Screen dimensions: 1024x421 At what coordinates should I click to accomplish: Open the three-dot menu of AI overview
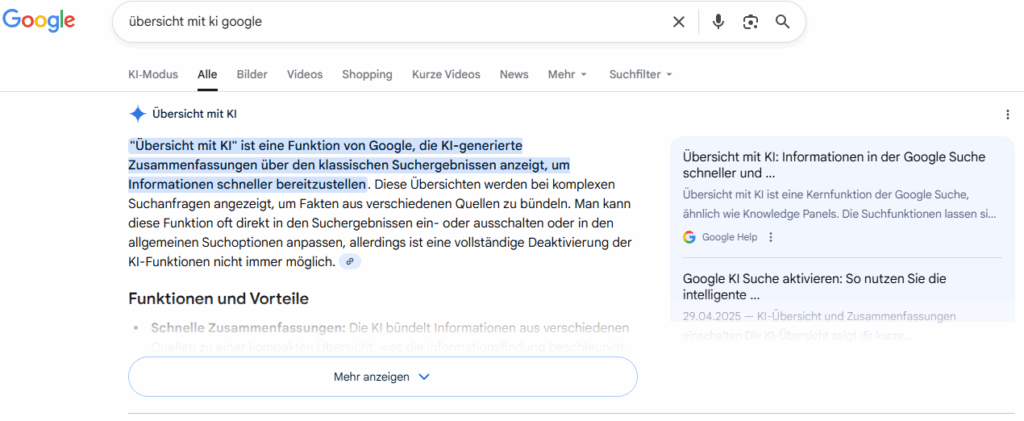coord(1008,115)
